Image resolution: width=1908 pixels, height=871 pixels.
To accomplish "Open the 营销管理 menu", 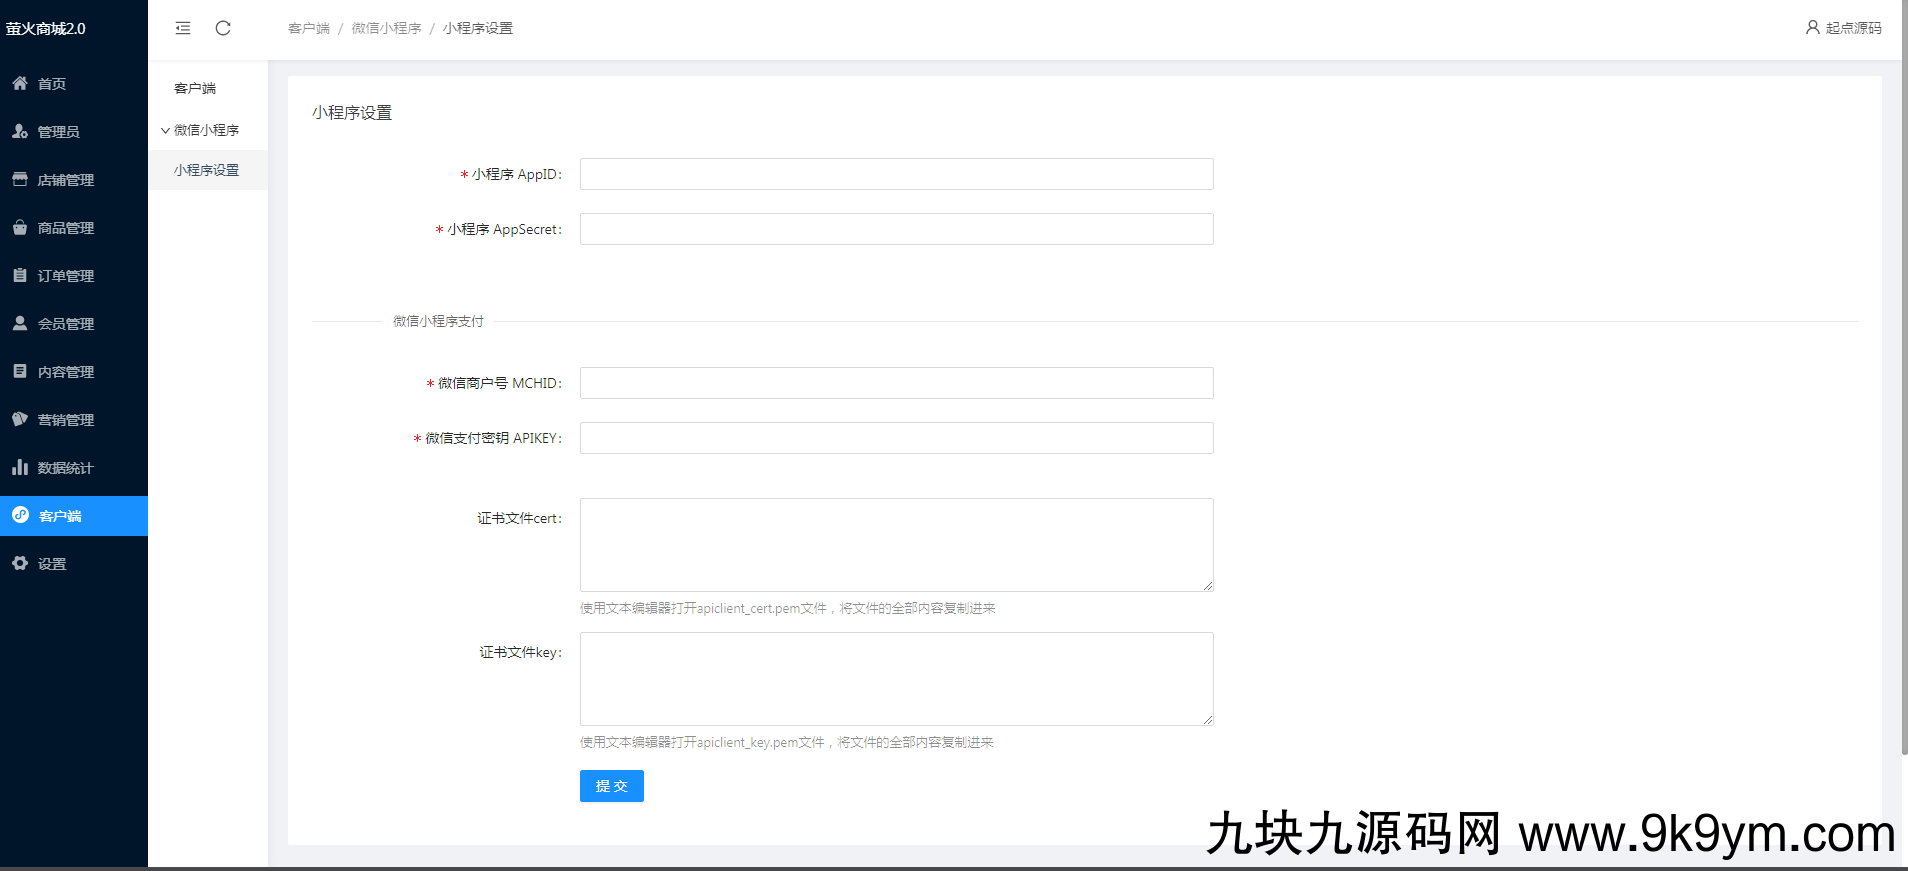I will coord(66,420).
